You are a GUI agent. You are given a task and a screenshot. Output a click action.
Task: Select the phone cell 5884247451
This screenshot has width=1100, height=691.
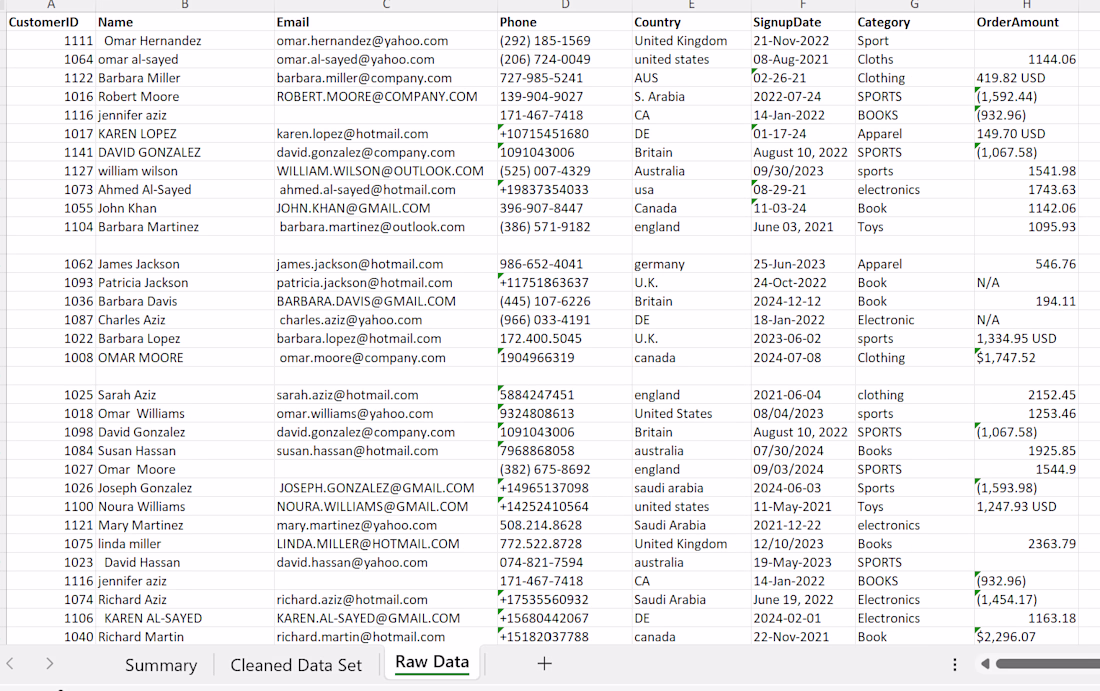tap(565, 394)
